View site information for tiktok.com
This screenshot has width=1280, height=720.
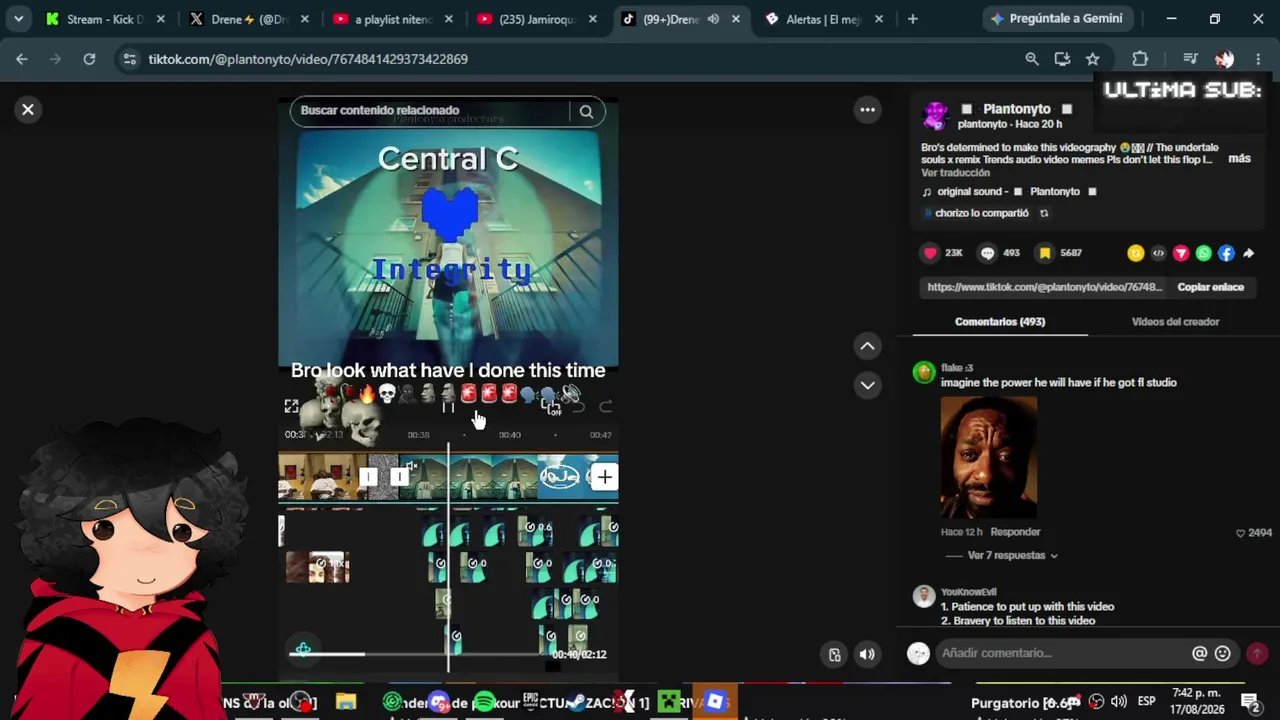pos(129,59)
